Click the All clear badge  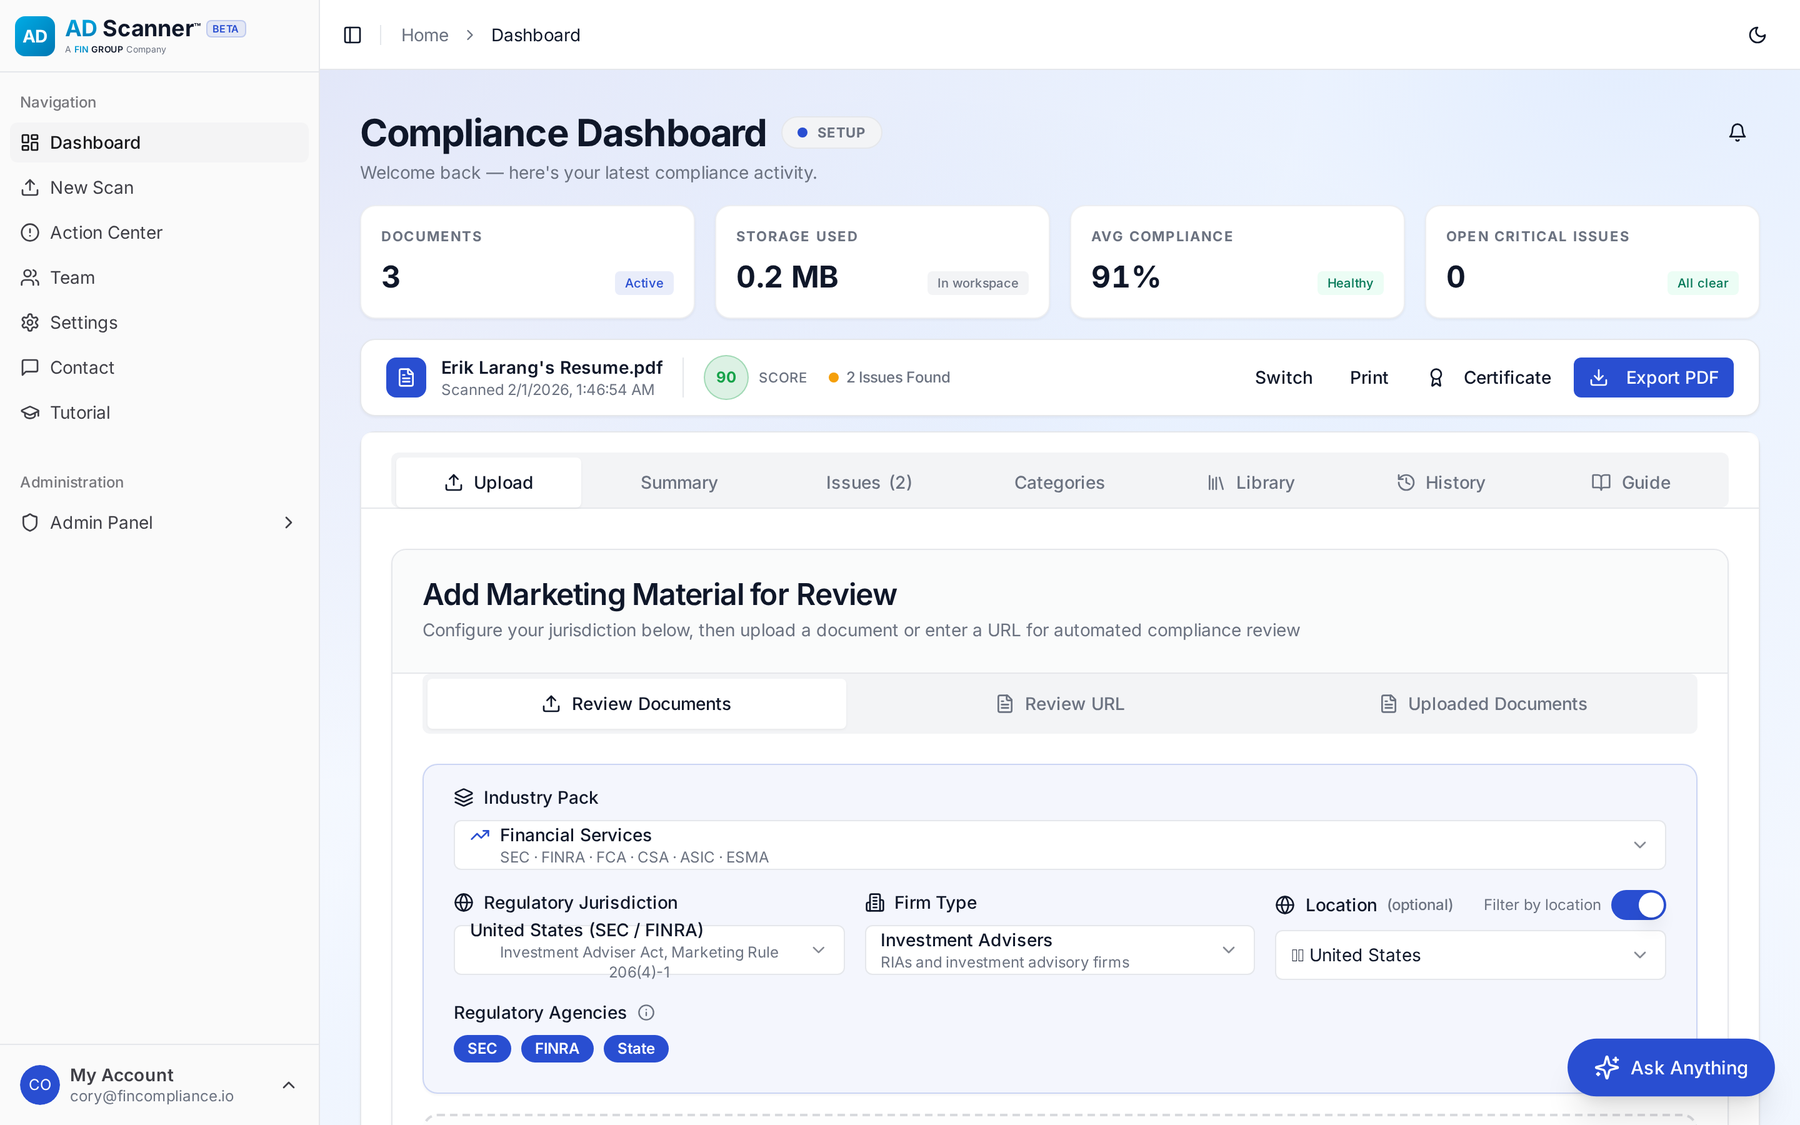pos(1703,283)
